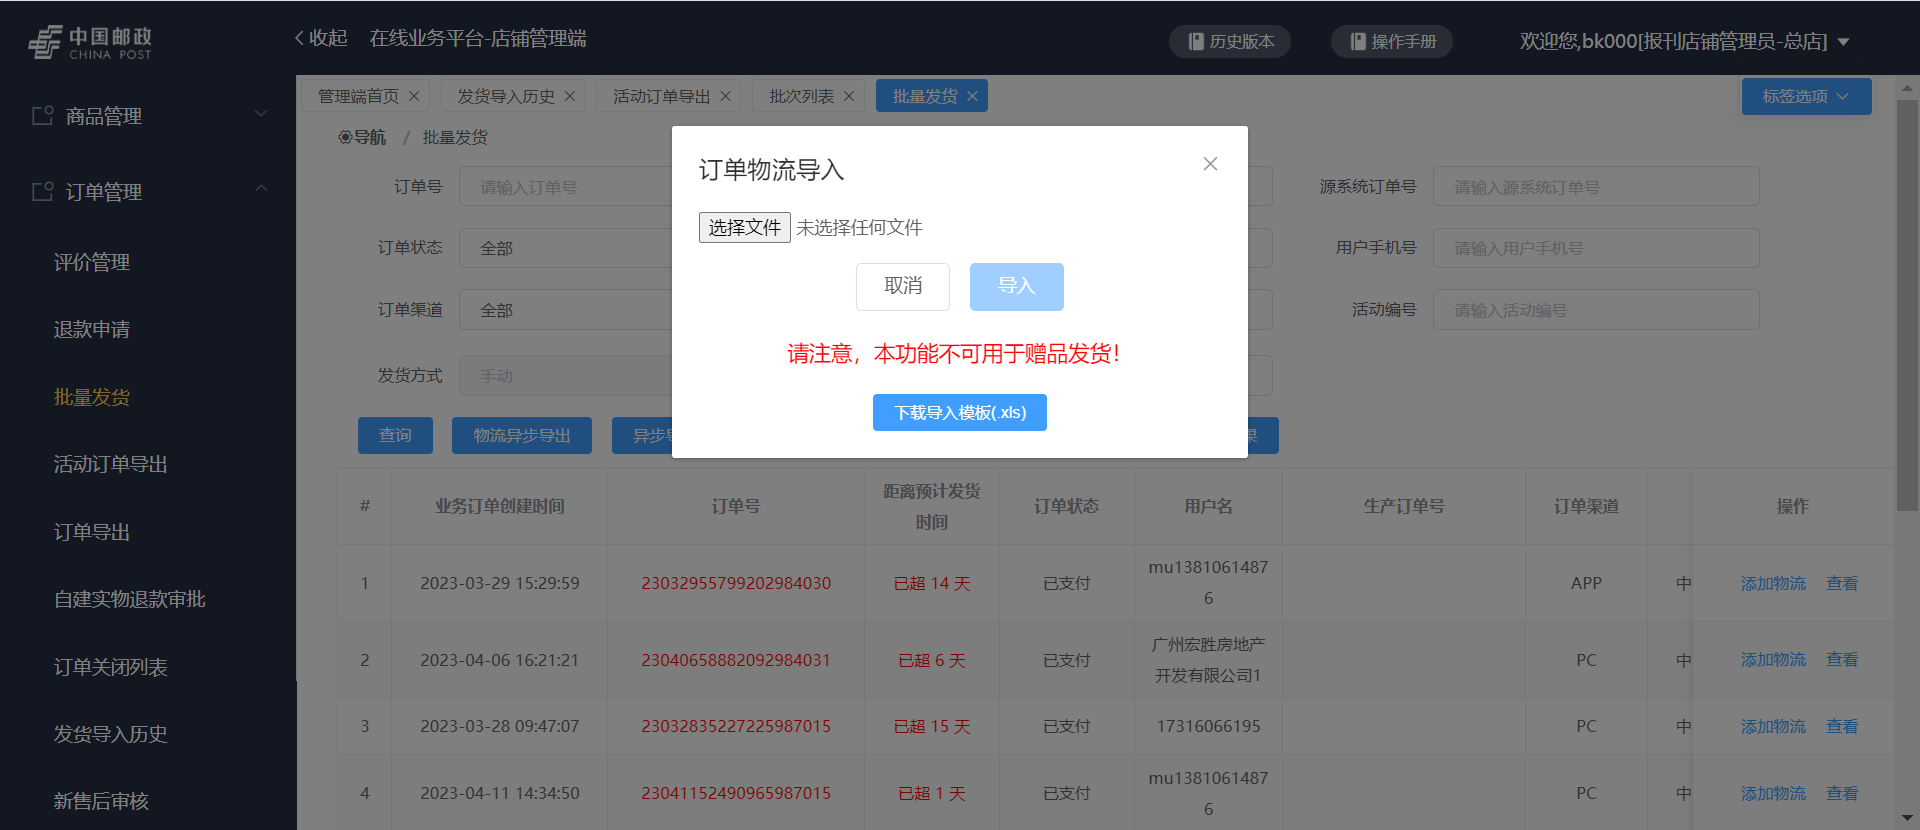Click the 导航 breadcrumb link
The image size is (1920, 830).
pyautogui.click(x=362, y=137)
